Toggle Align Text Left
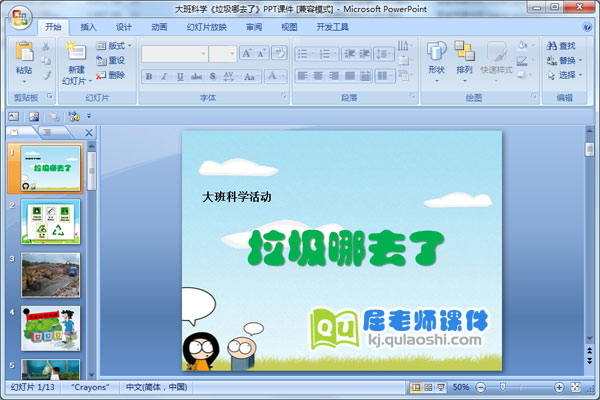 [x=302, y=76]
